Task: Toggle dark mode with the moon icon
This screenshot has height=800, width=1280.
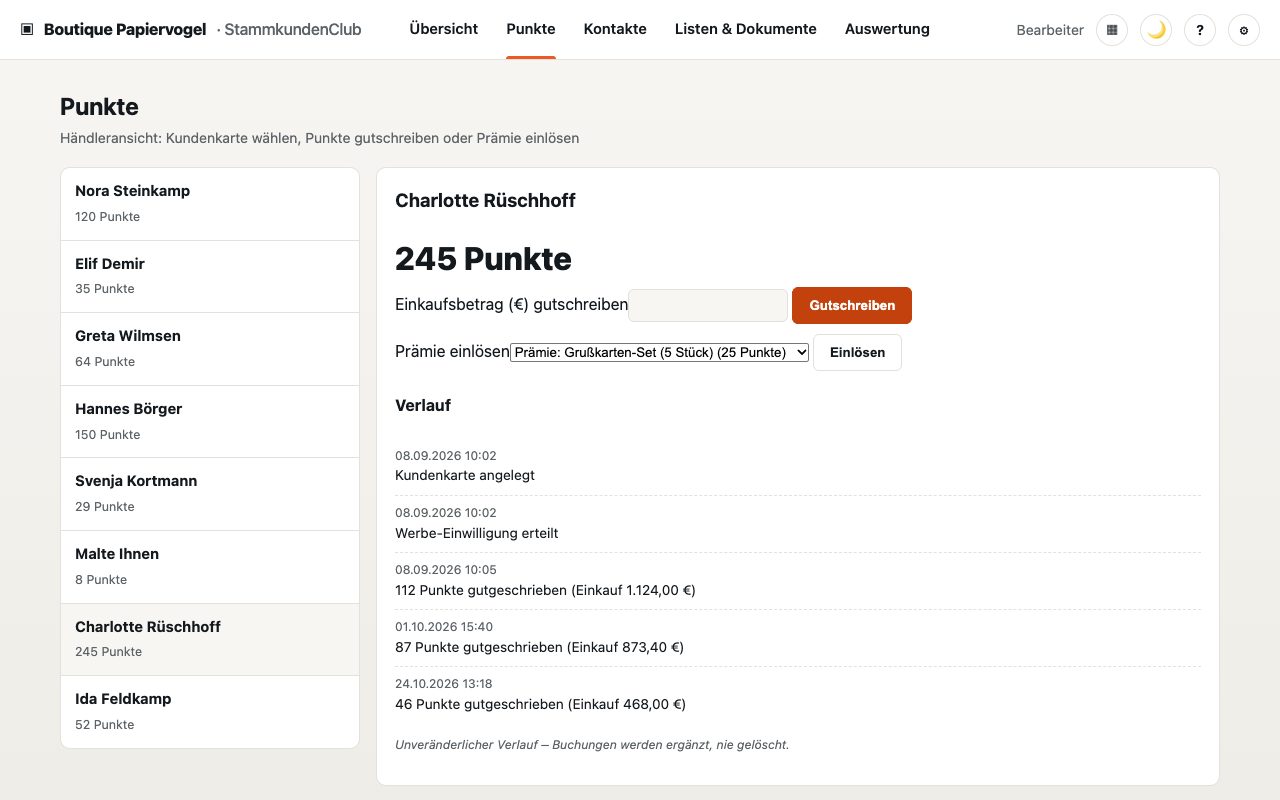Action: point(1156,30)
